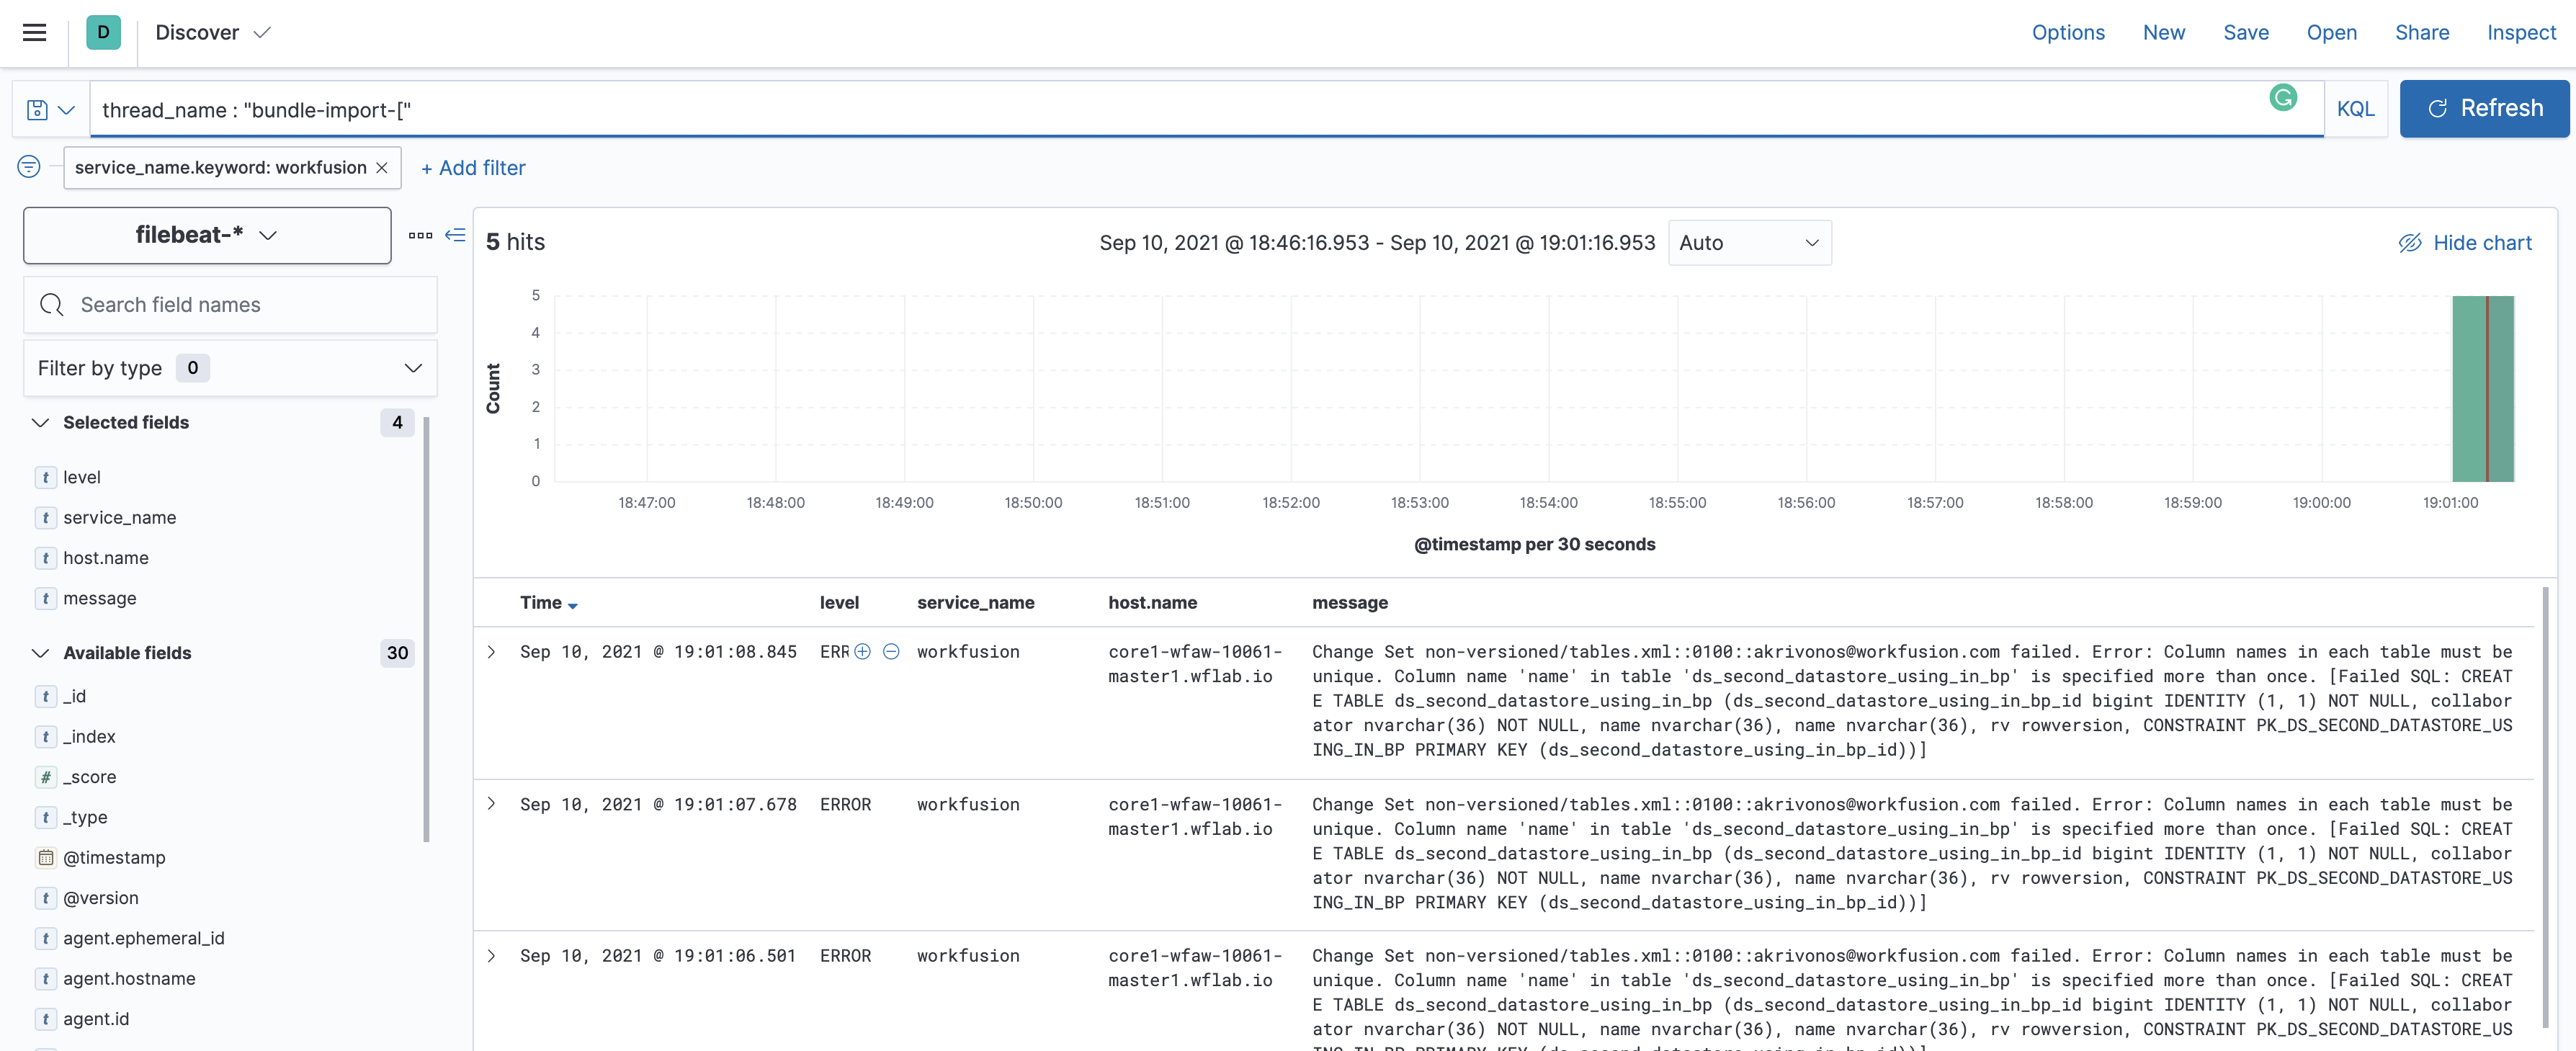Click Save in the top menu

click(2245, 33)
